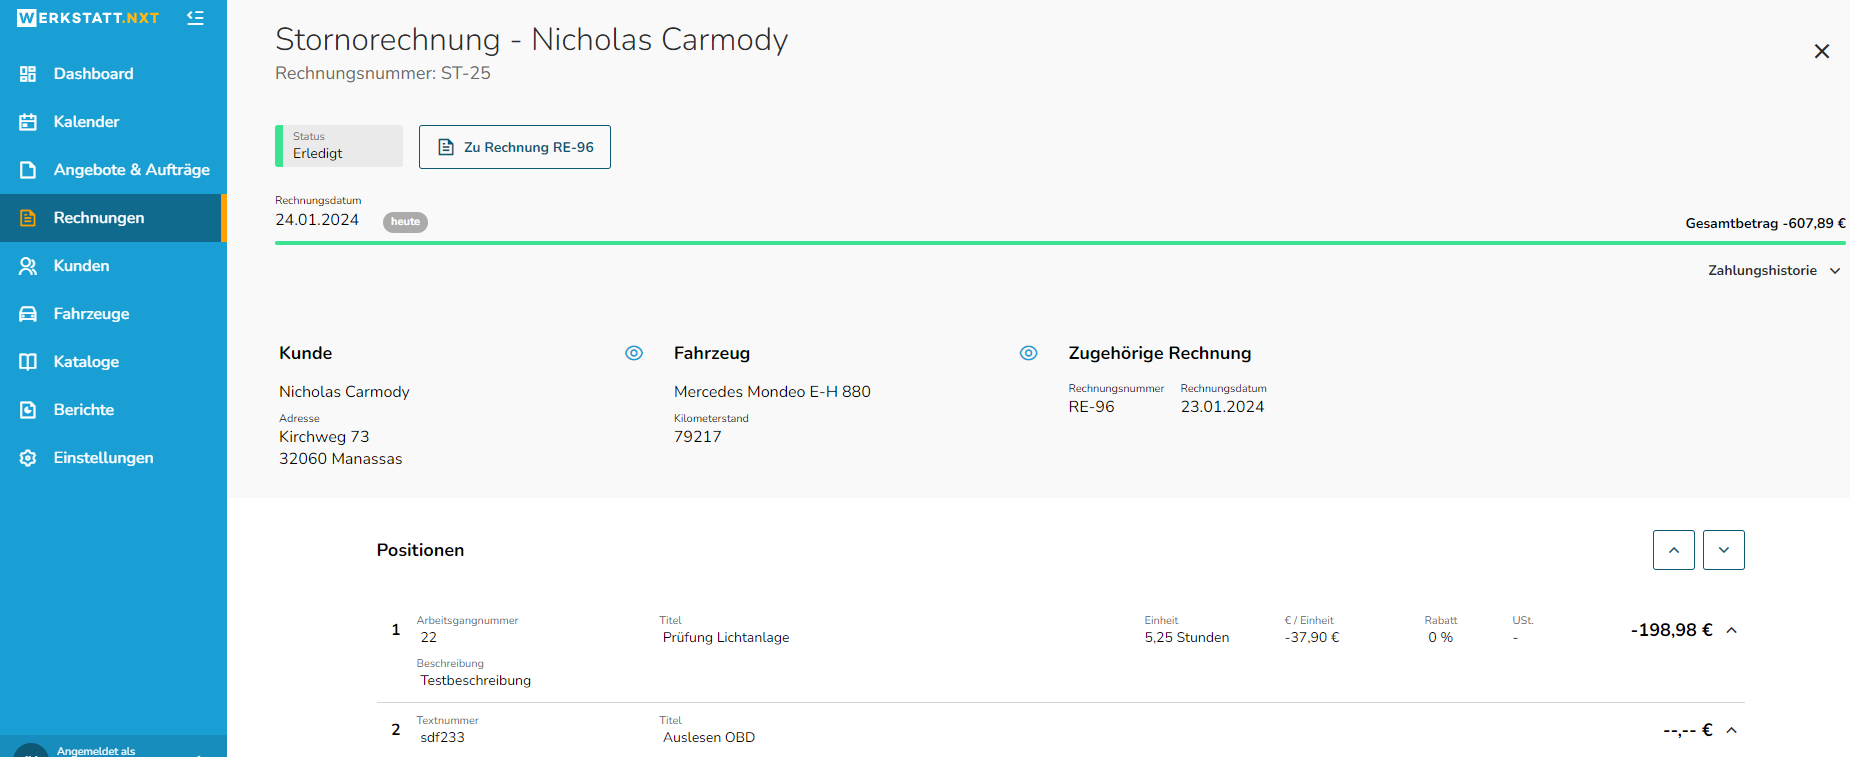Click Zu Rechnung RE-96 button
1850x757 pixels.
tap(515, 147)
